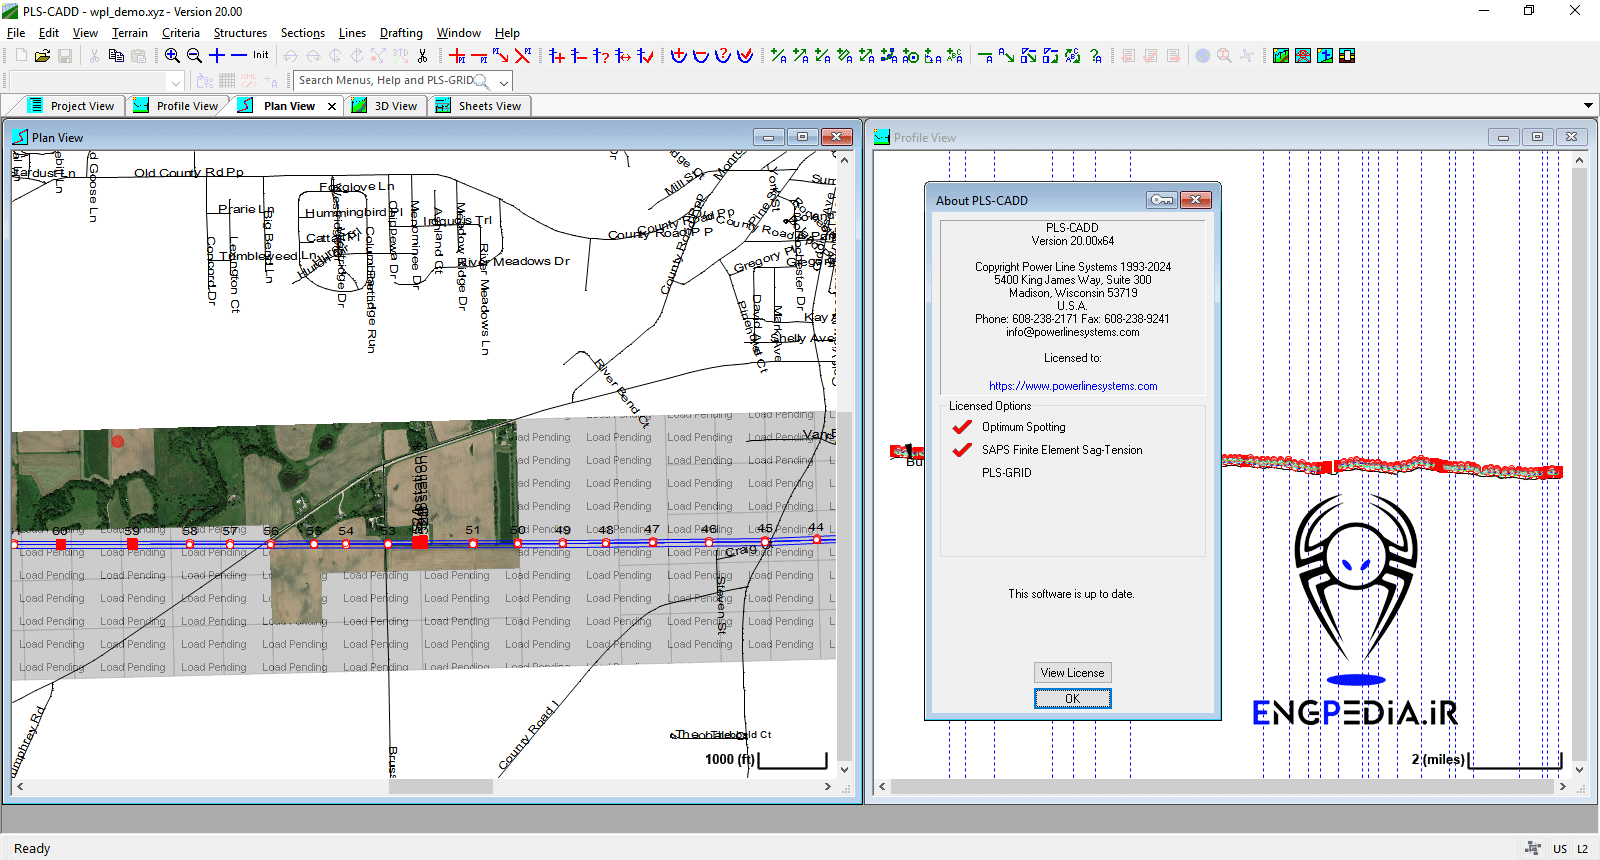Click the Move PI arrow icon
Viewport: 1600px width, 860px height.
pos(501,56)
